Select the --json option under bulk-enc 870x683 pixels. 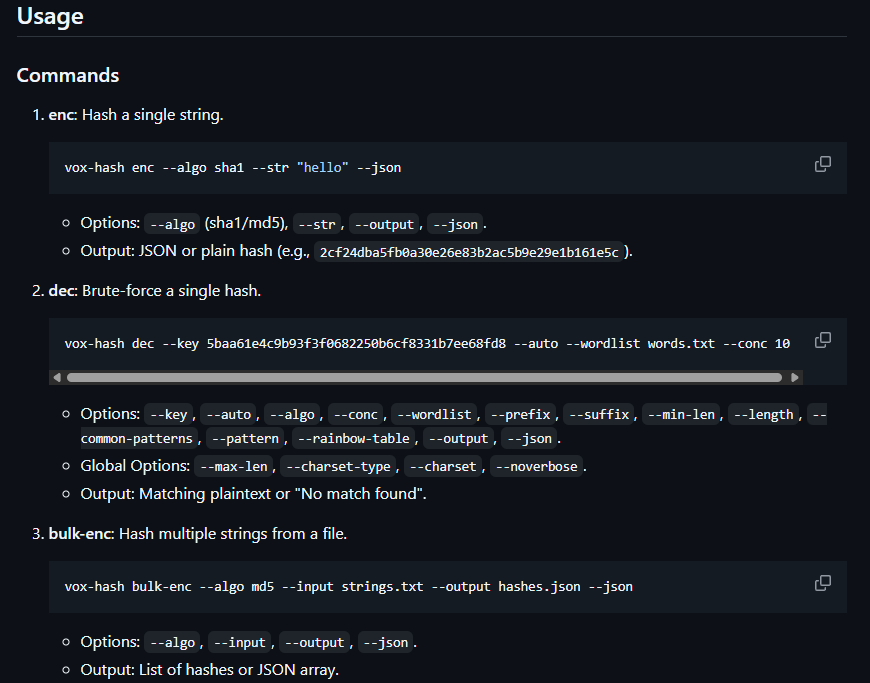(x=386, y=642)
